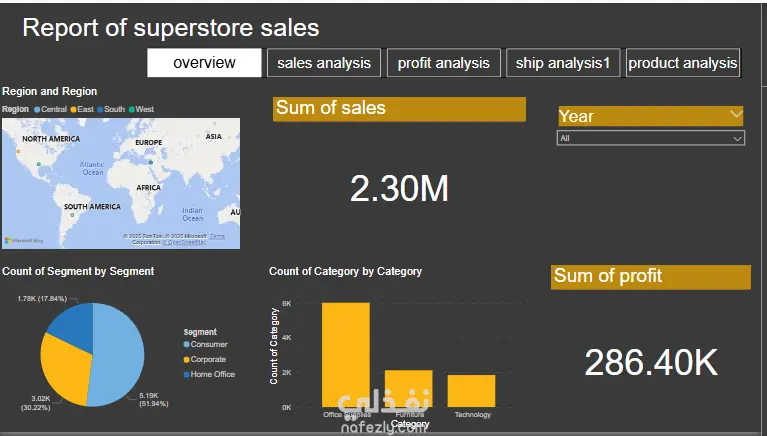Select the East region legend marker
The height and width of the screenshot is (436, 767).
pos(71,108)
